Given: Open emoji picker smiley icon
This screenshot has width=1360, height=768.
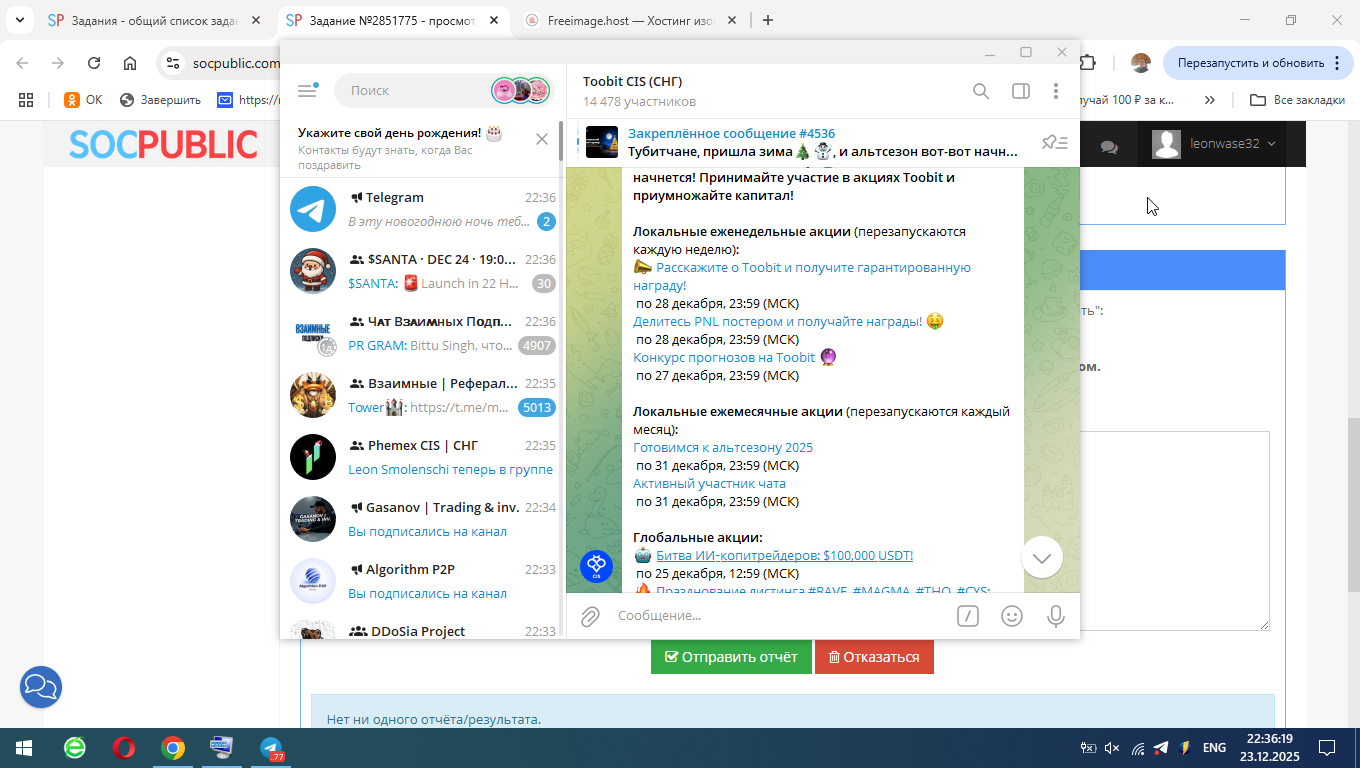Looking at the screenshot, I should click(1012, 616).
